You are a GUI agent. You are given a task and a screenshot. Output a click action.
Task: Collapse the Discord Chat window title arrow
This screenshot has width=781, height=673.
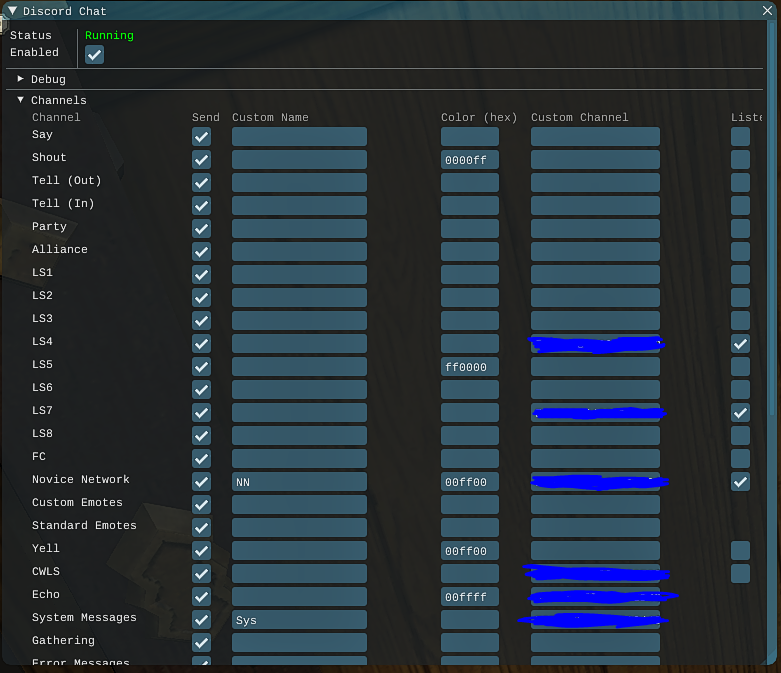point(13,11)
